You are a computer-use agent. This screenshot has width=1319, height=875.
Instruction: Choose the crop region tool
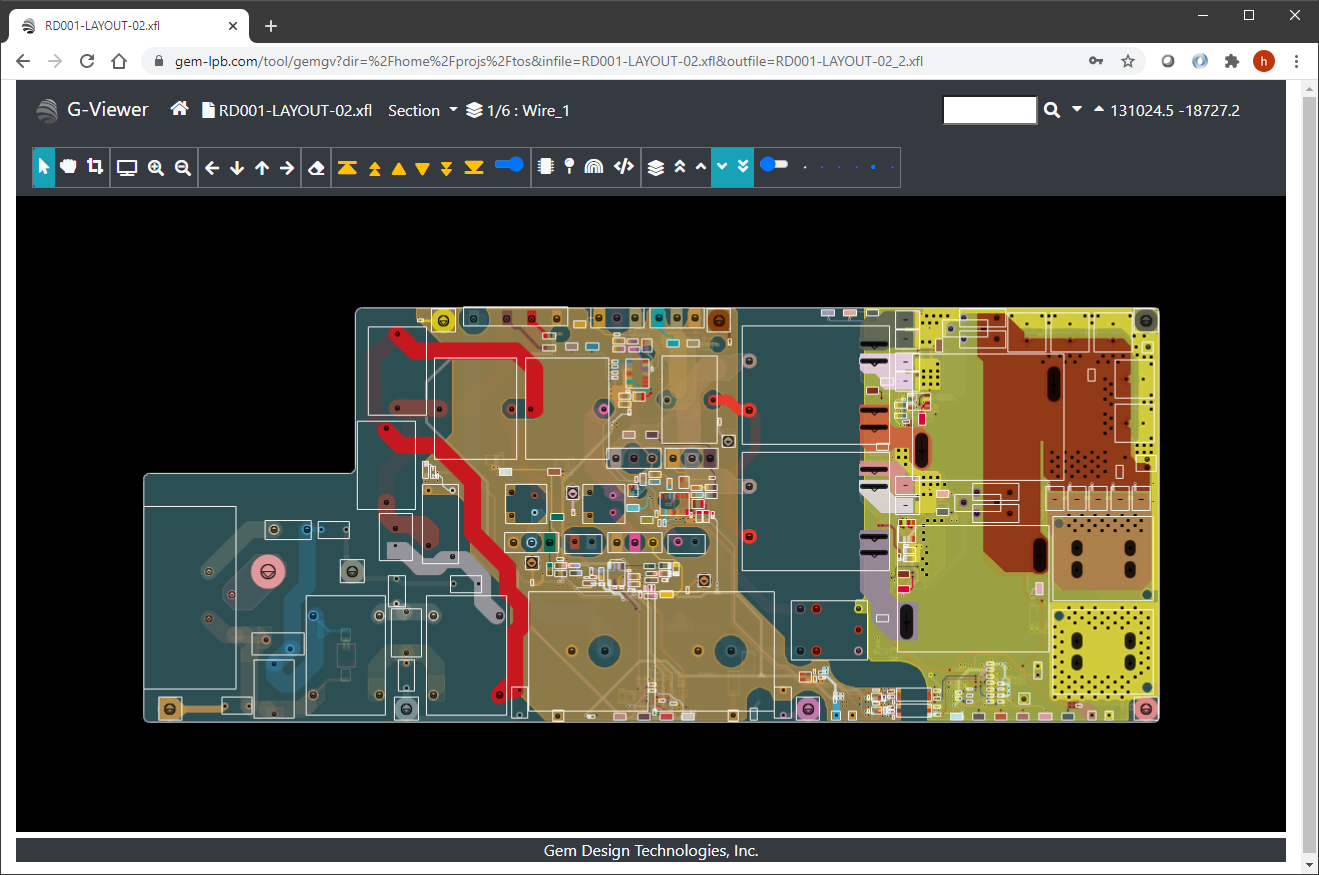pos(95,167)
